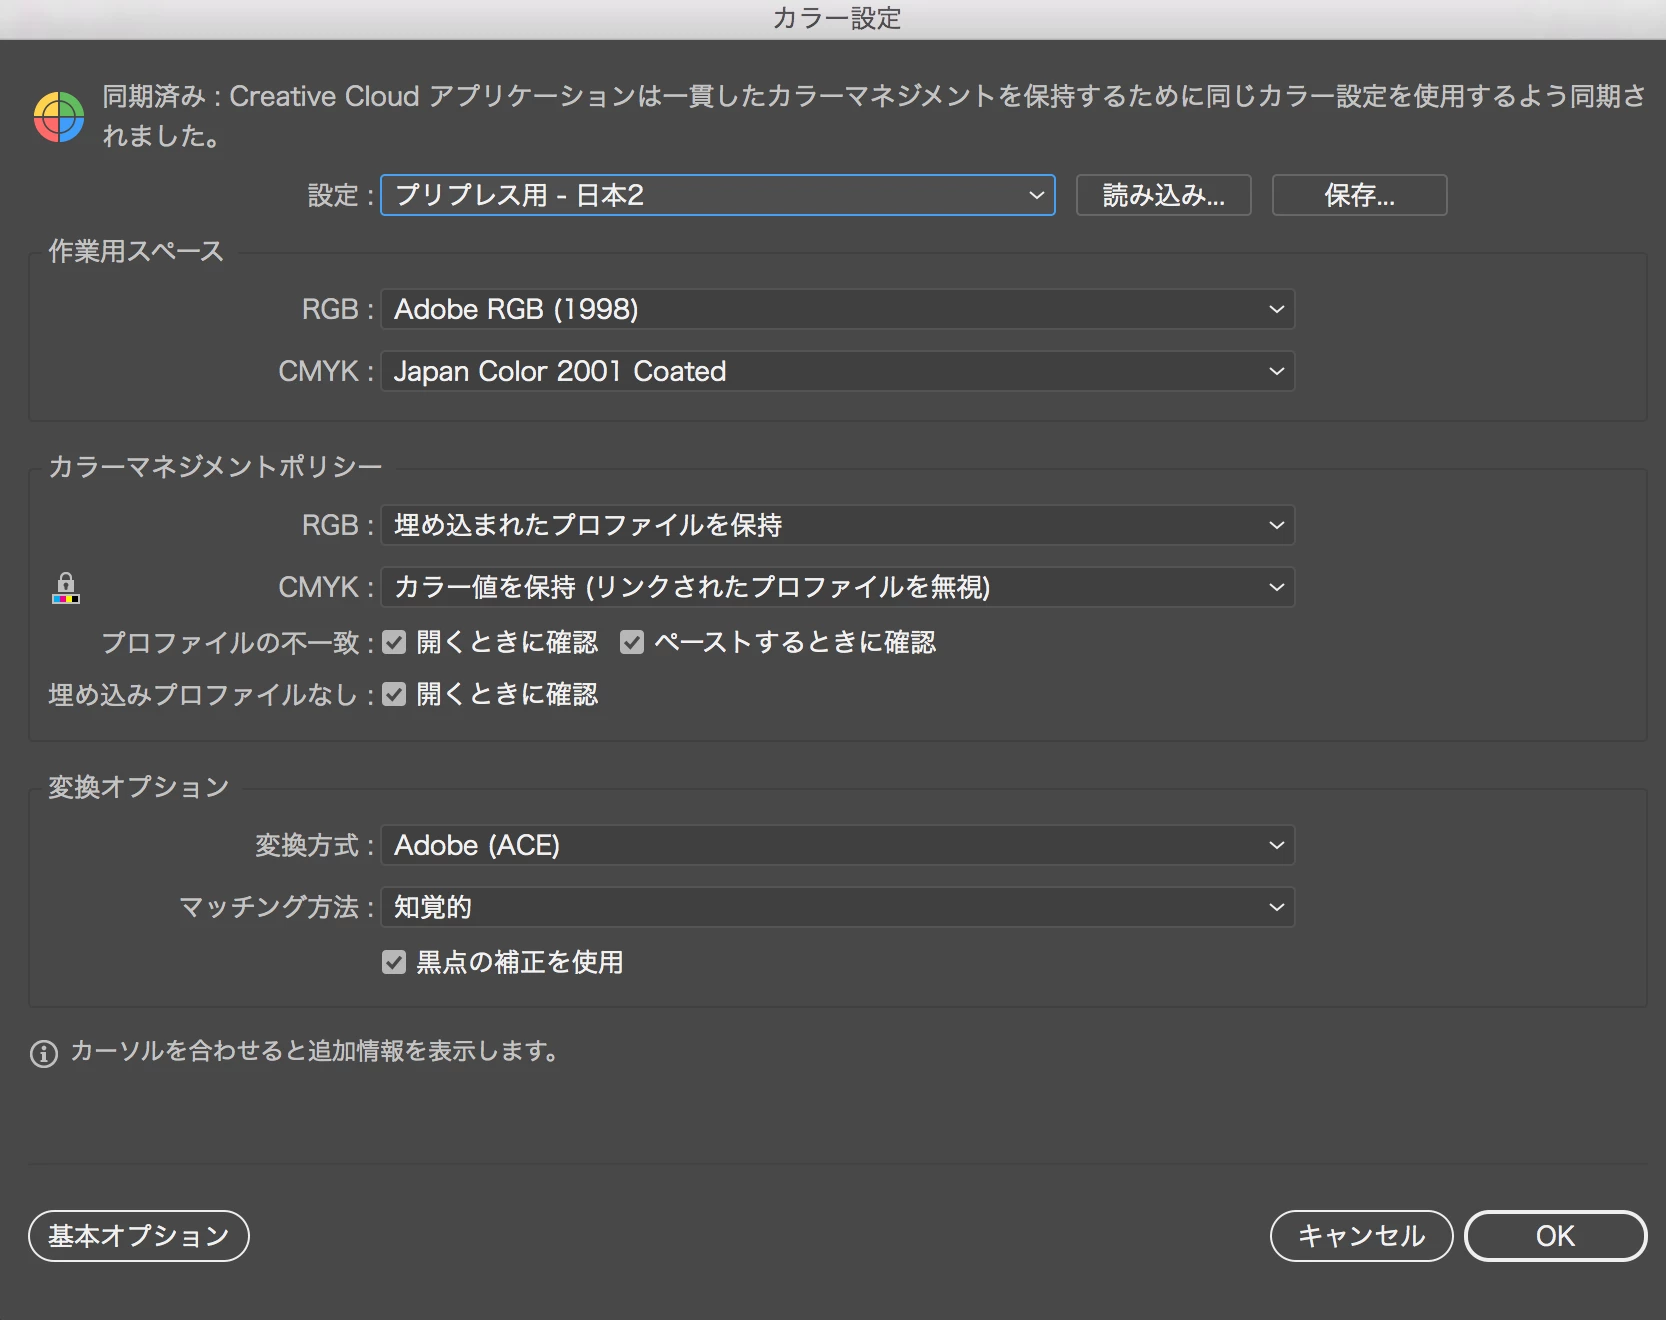Click the 同期済み status message text
The image size is (1666, 1320).
point(874,116)
